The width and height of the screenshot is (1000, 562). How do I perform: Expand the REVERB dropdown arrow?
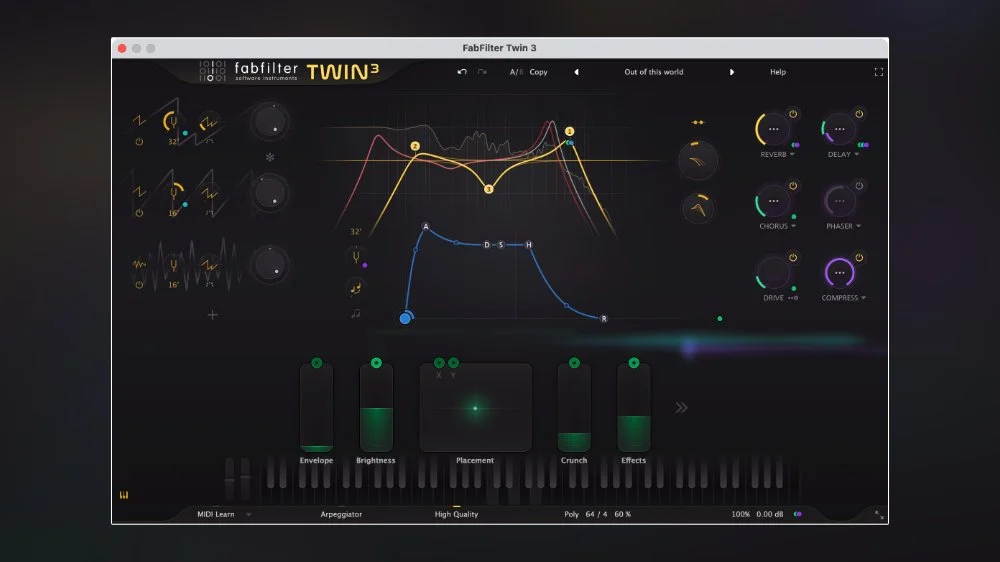click(x=792, y=154)
